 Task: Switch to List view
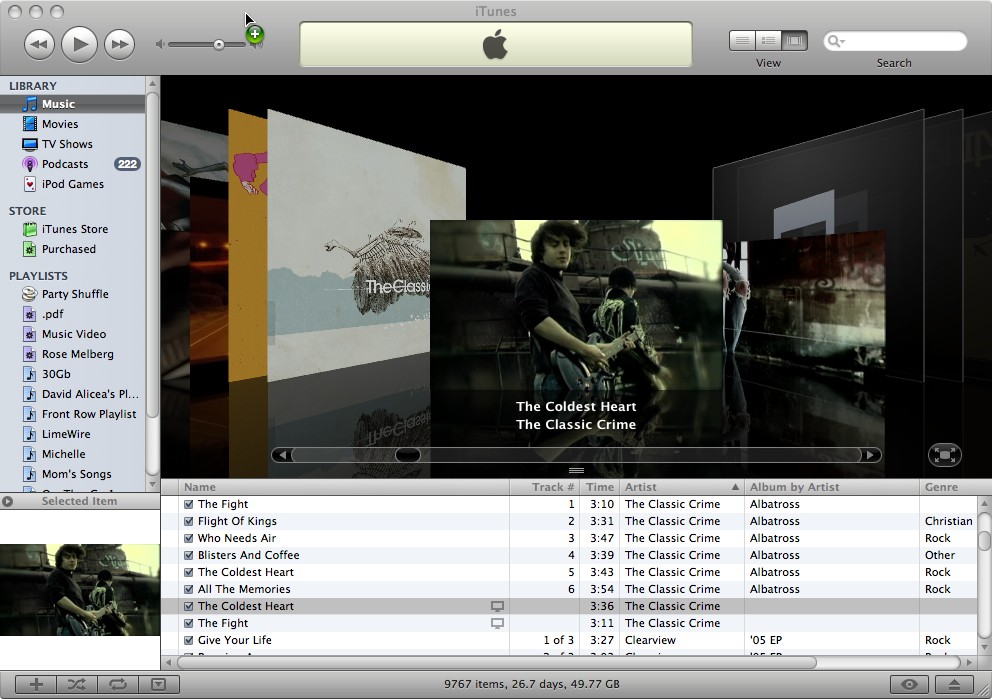(x=742, y=41)
